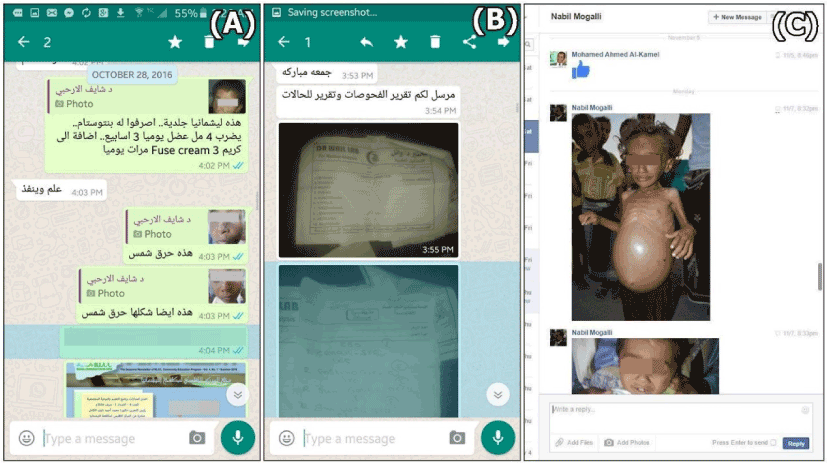Click the Add Files link
Image resolution: width=827 pixels, height=463 pixels.
574,443
